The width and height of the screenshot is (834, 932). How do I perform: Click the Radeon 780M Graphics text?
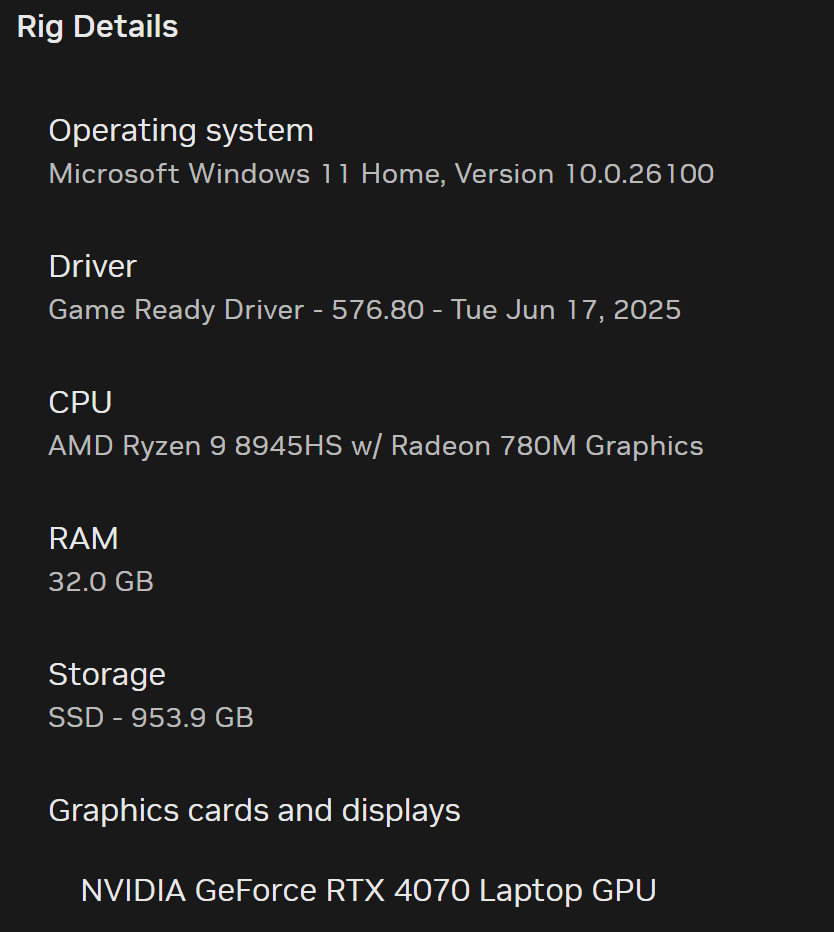tap(547, 446)
